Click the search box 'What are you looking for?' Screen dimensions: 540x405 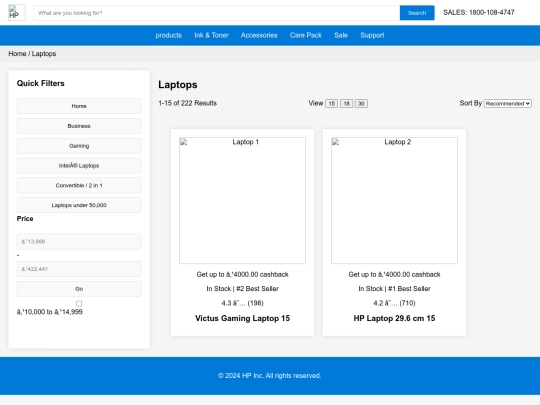(217, 13)
